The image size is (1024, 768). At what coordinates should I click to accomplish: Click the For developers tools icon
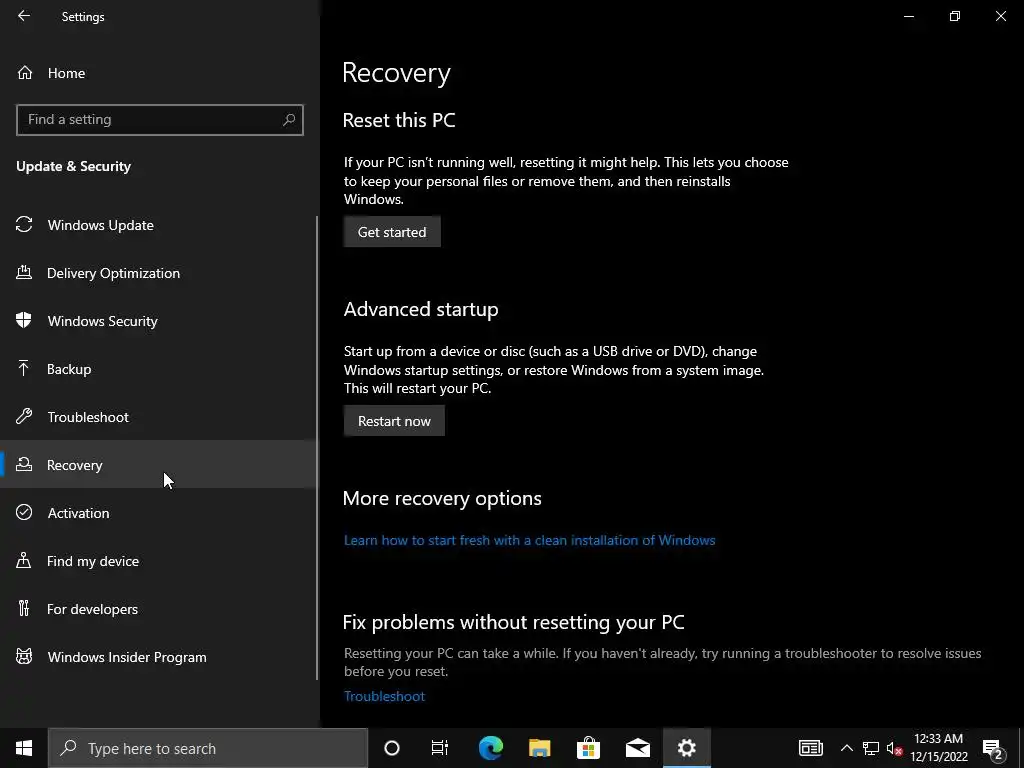click(24, 608)
